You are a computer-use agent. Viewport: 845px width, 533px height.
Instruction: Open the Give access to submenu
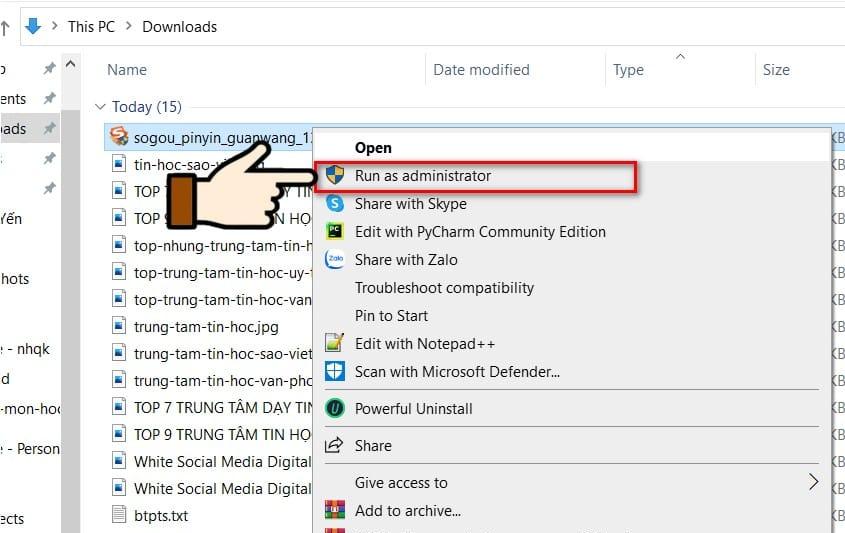(x=572, y=482)
